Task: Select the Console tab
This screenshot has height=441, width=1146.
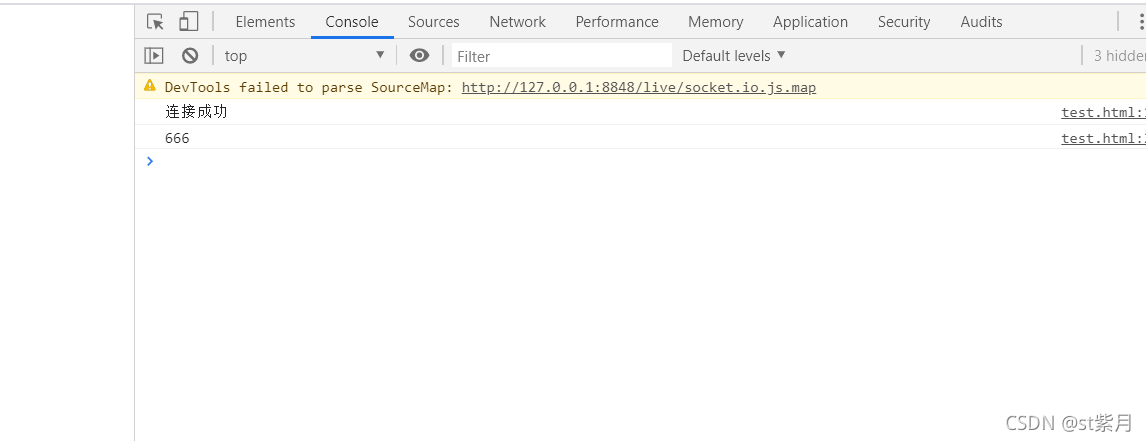Action: 352,22
